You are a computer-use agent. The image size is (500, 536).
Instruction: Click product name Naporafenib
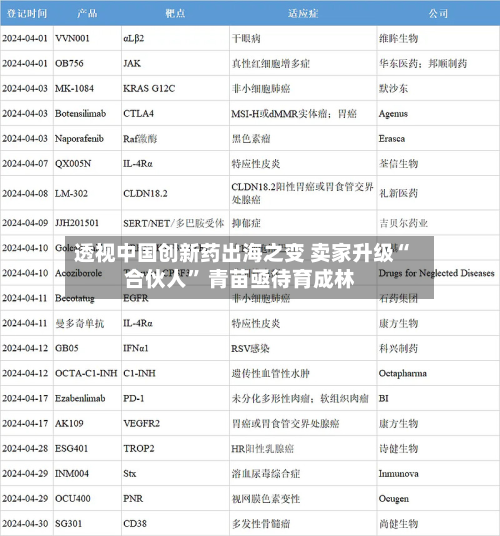(79, 138)
